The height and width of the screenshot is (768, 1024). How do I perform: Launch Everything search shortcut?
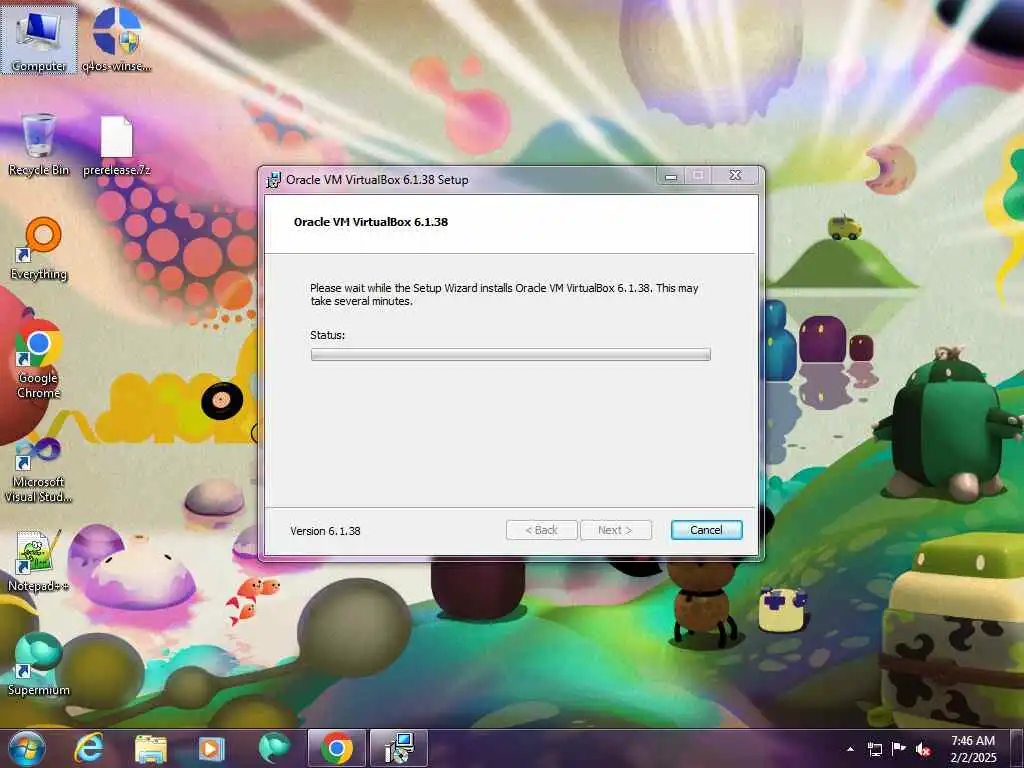pyautogui.click(x=39, y=249)
